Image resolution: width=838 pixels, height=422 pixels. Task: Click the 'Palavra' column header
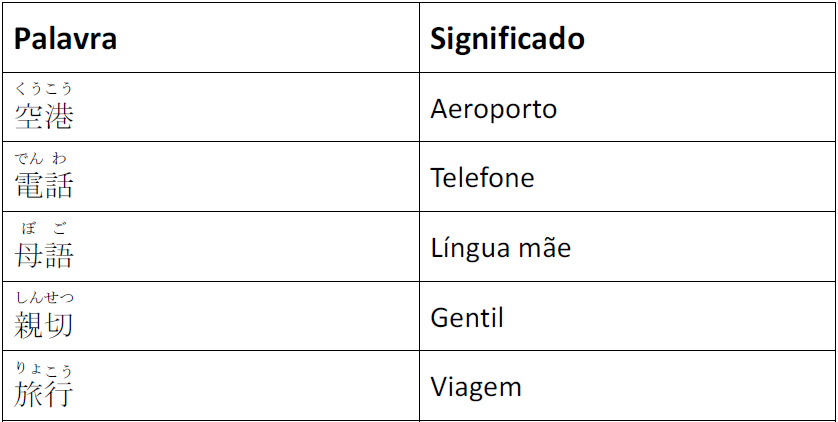(65, 40)
